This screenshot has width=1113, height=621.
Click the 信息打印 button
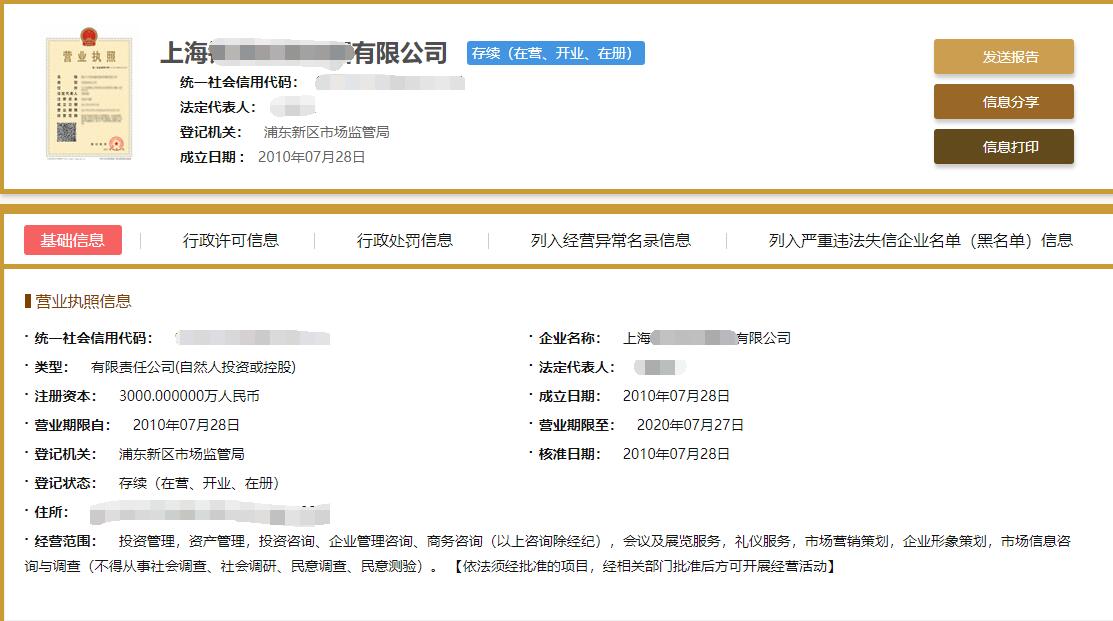1003,147
